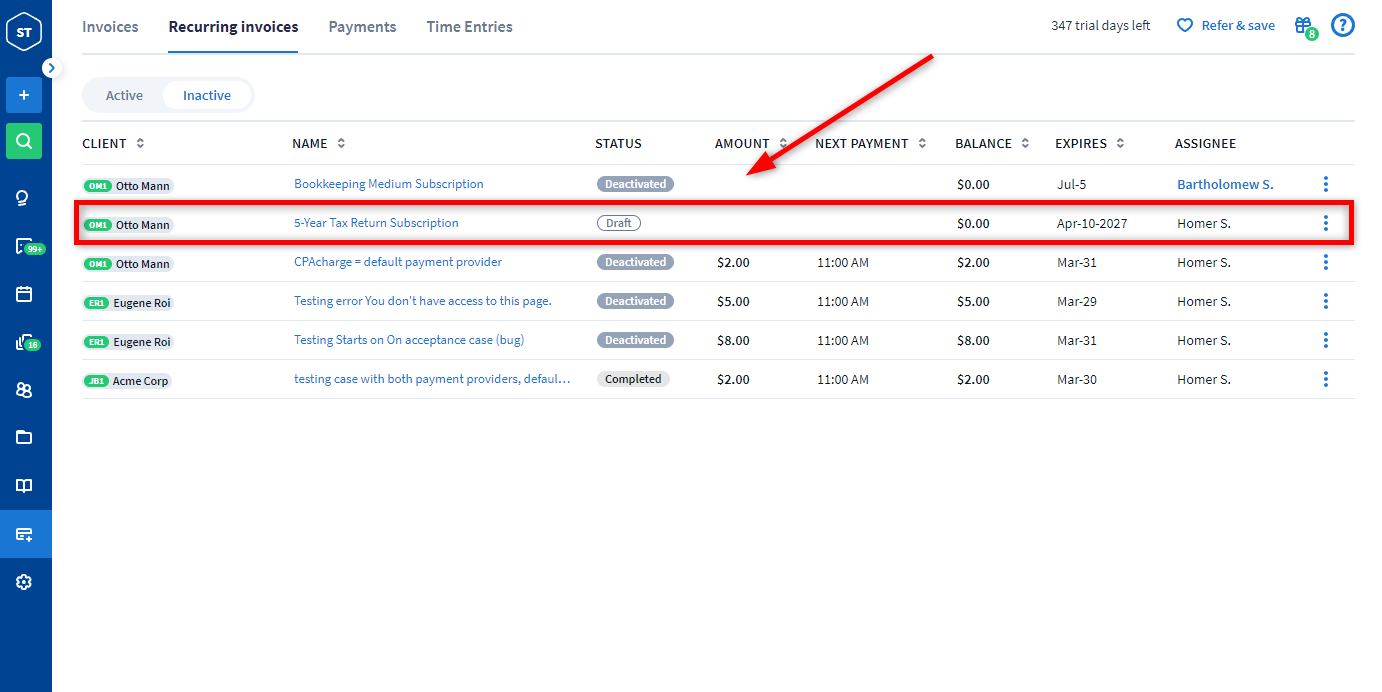Open testing case with both payment providers invoice
This screenshot has height=692, width=1382.
pos(432,379)
